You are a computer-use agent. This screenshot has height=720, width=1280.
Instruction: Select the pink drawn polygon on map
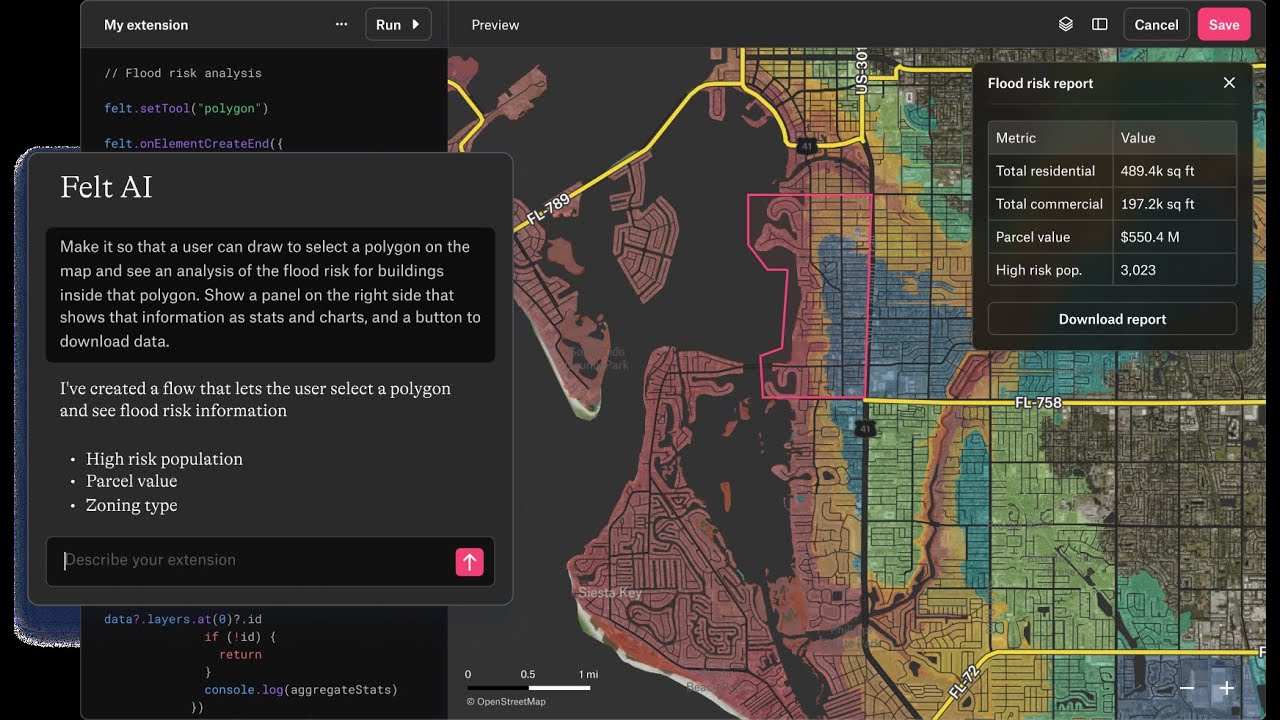(810, 296)
